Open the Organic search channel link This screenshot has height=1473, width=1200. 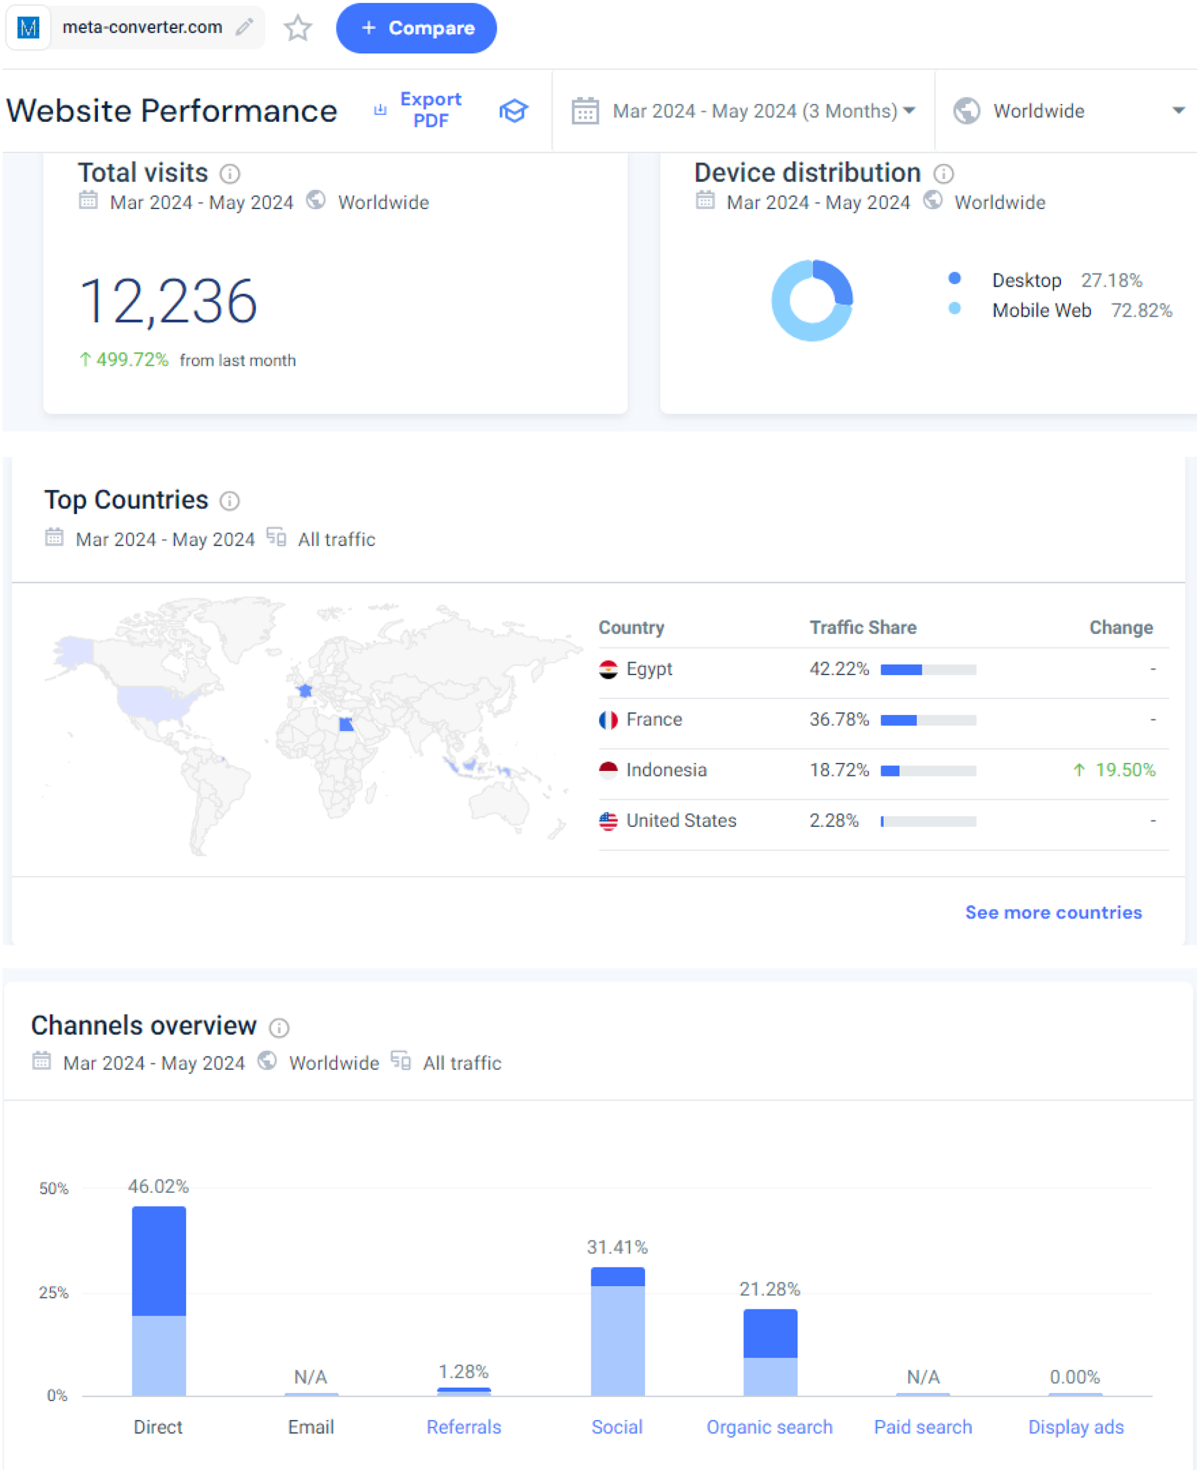(769, 1427)
